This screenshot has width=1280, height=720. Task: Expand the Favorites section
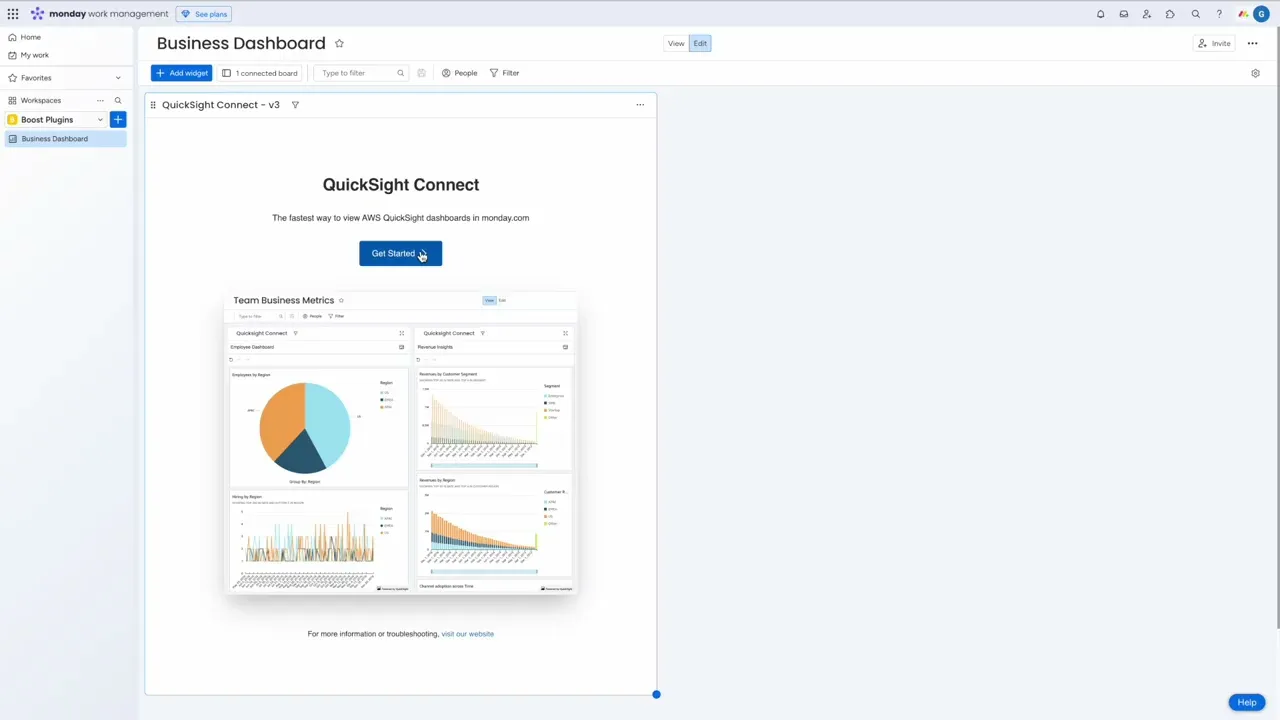tap(118, 78)
